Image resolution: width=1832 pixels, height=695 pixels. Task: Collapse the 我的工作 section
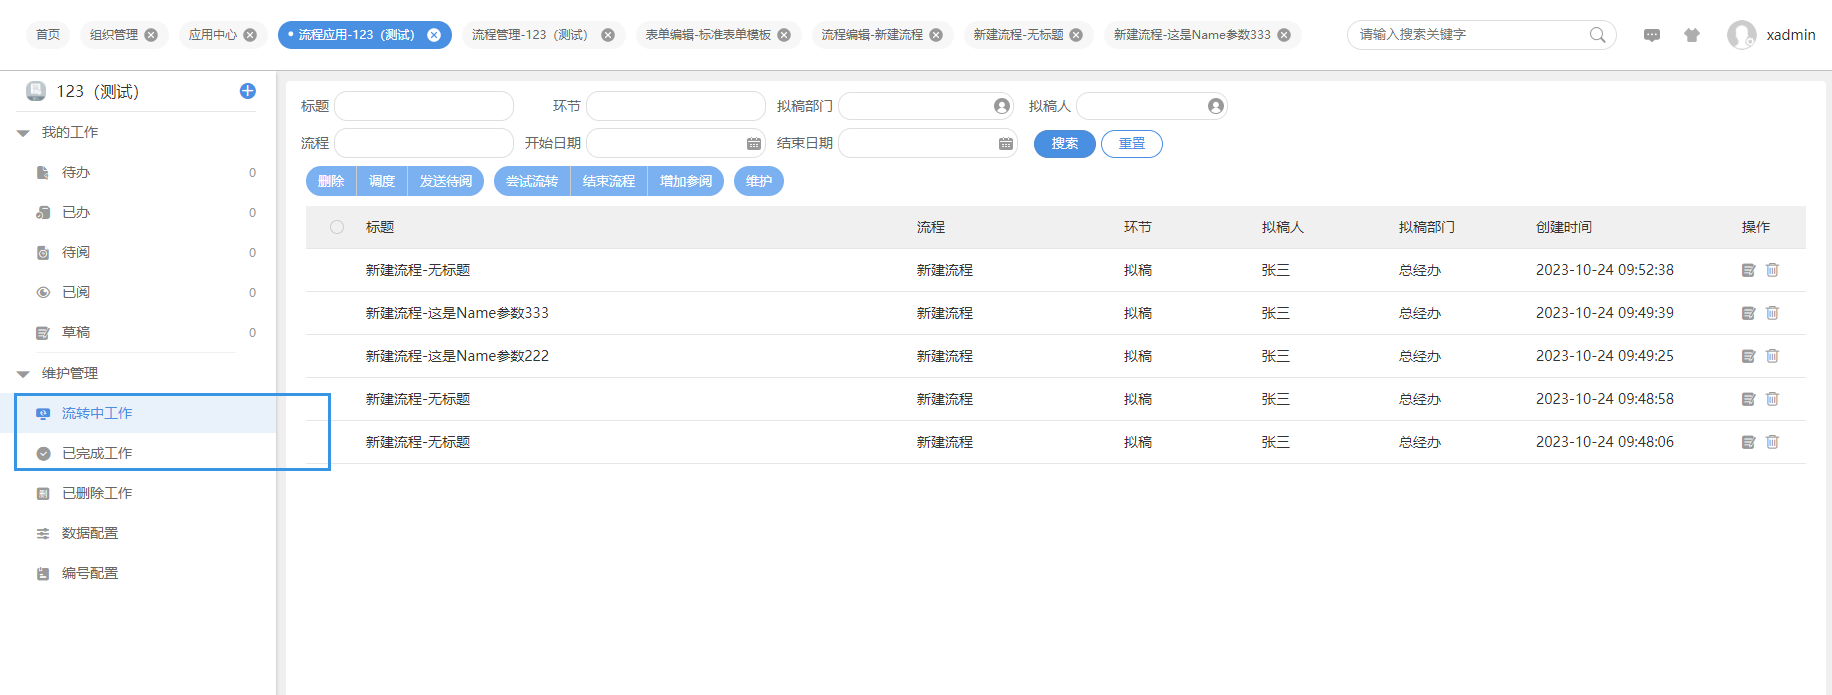(x=23, y=133)
